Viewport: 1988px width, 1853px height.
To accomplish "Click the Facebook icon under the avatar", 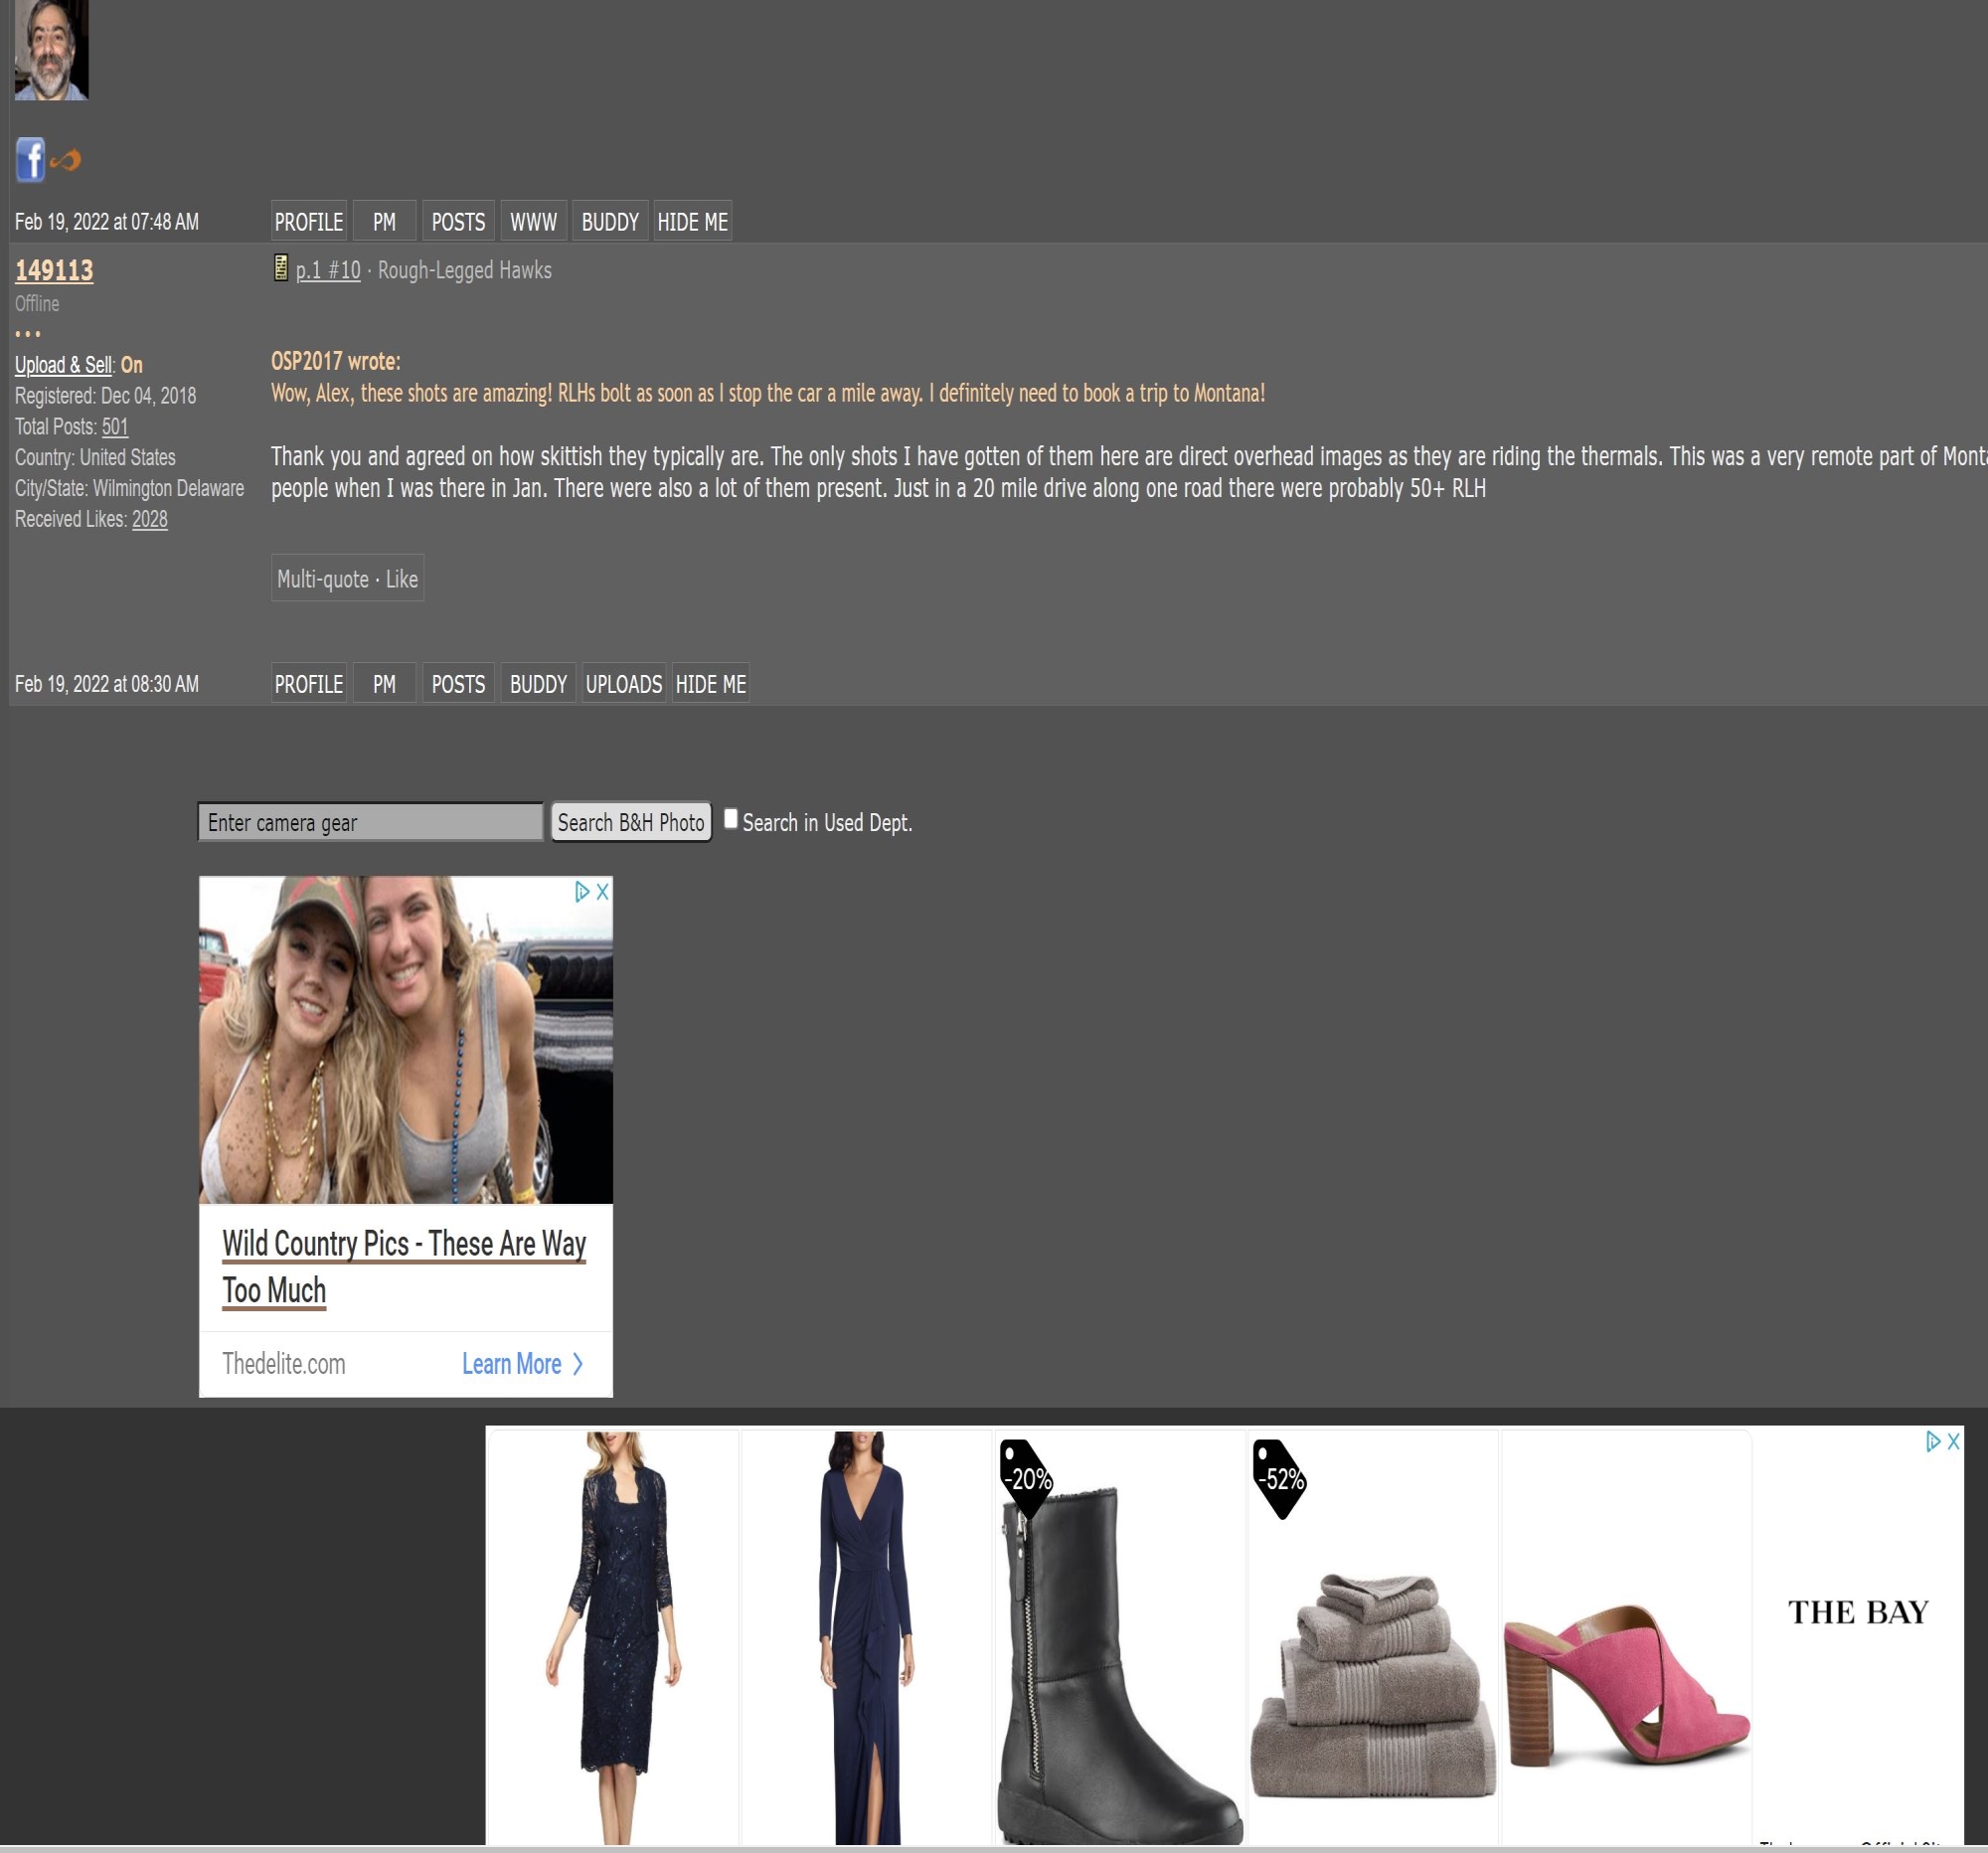I will coord(30,160).
